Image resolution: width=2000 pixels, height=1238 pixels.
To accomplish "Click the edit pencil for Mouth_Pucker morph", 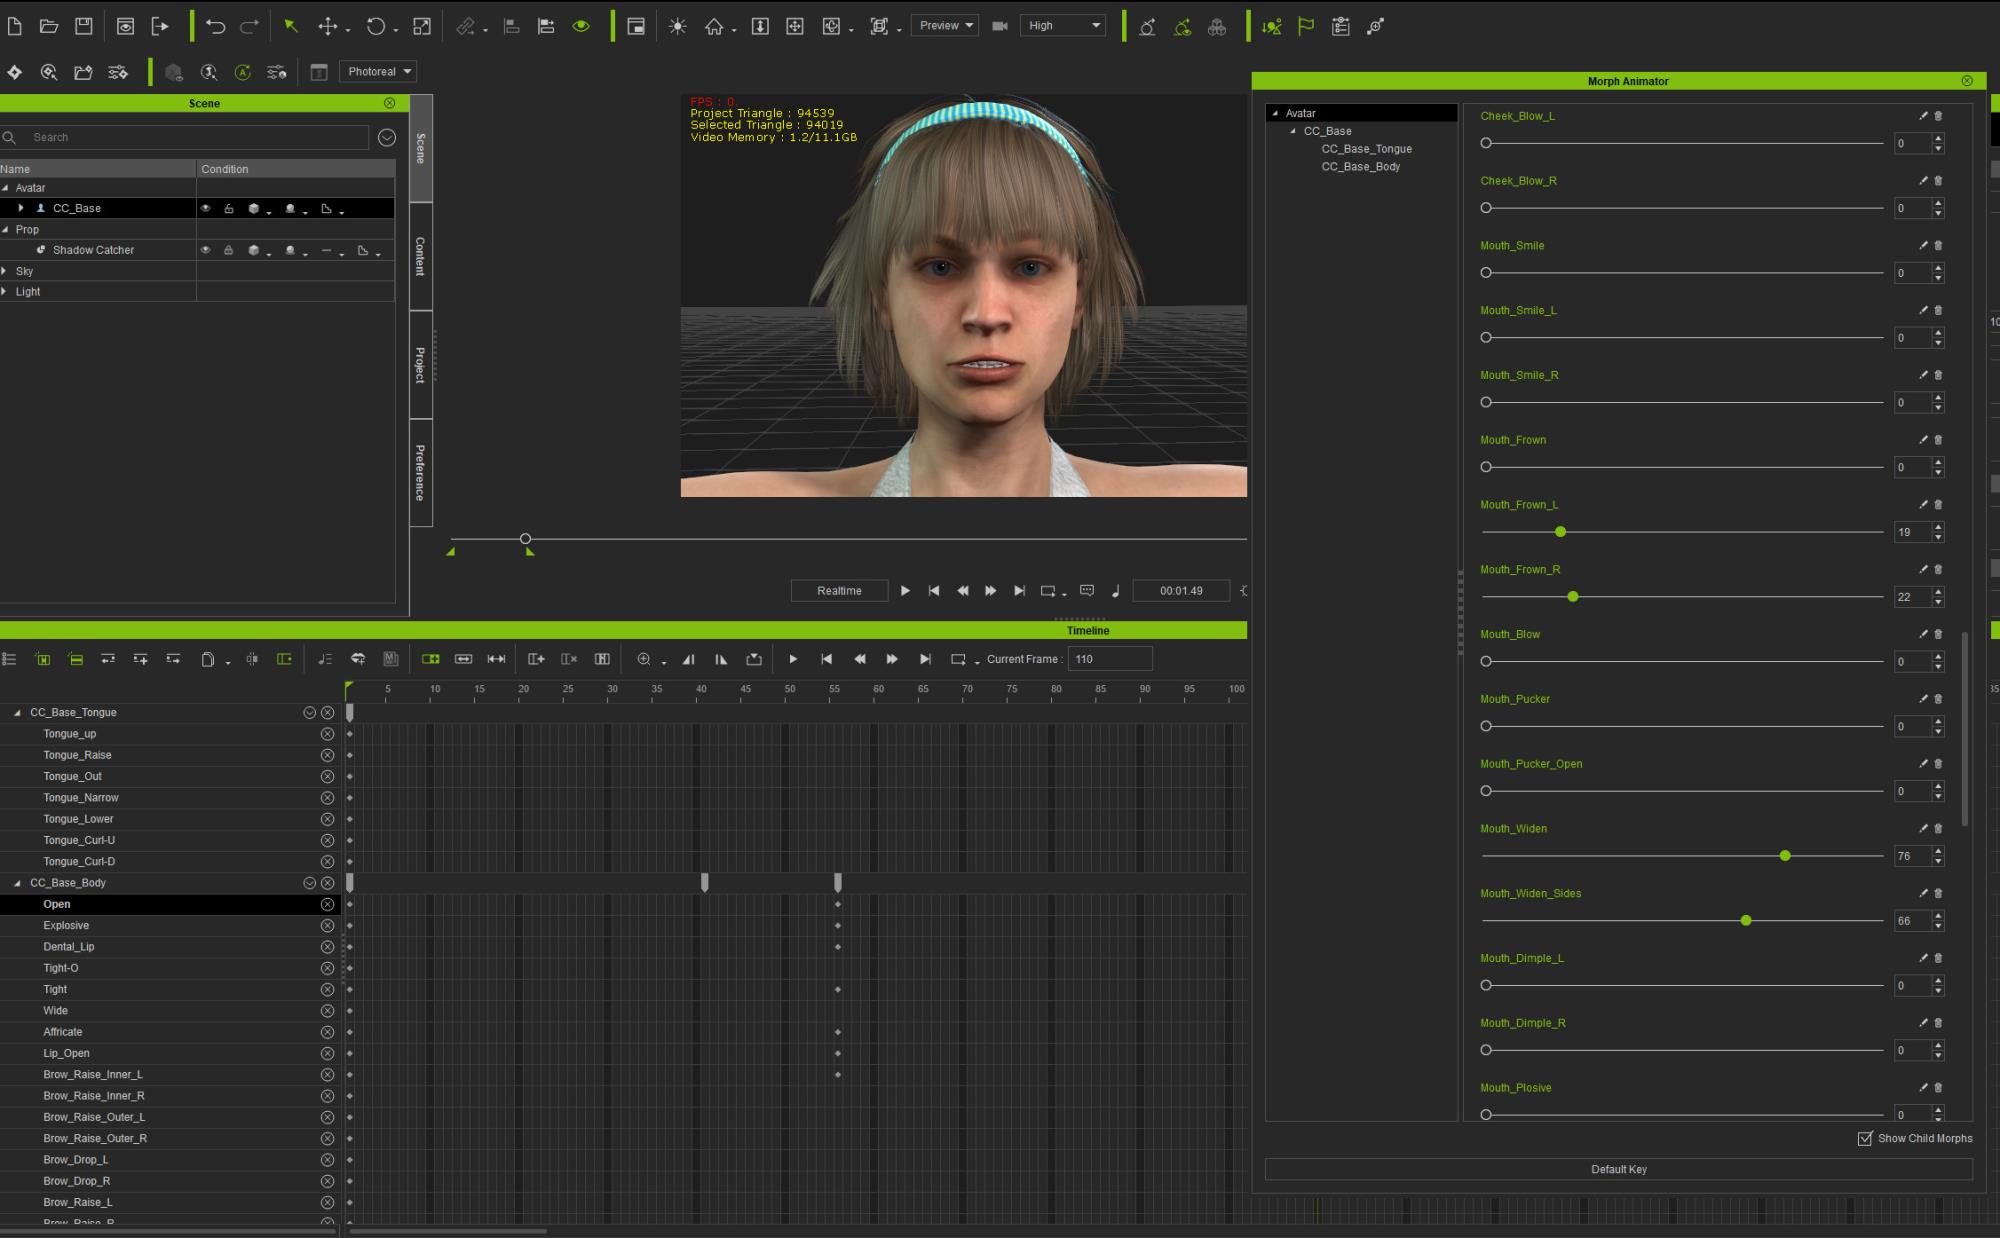I will click(x=1922, y=699).
